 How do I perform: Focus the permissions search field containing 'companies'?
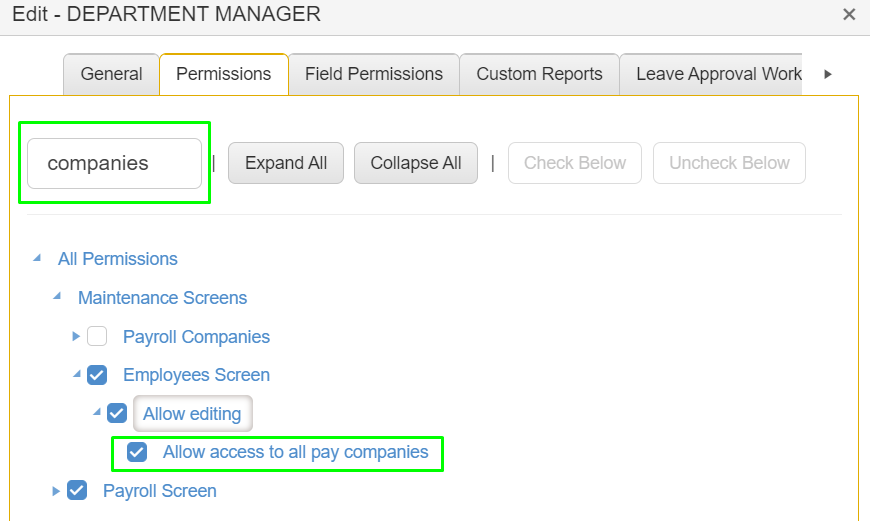click(x=114, y=164)
